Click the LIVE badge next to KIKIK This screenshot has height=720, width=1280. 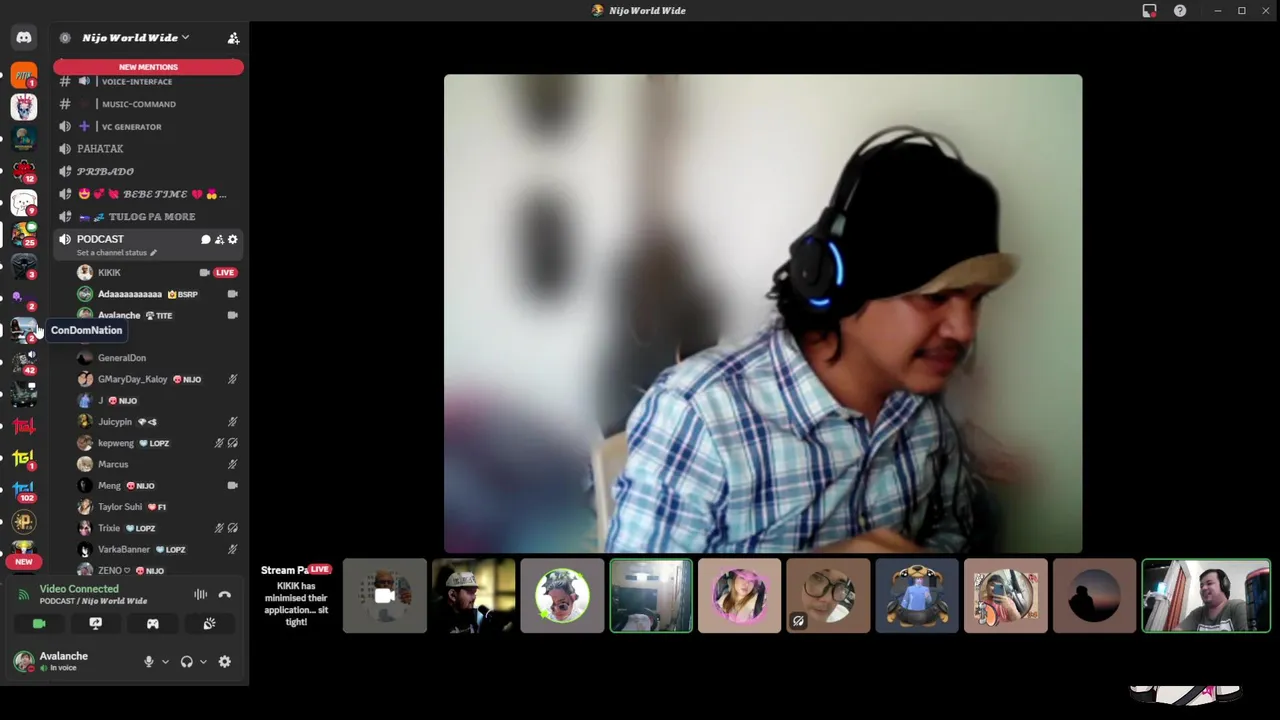tap(225, 273)
